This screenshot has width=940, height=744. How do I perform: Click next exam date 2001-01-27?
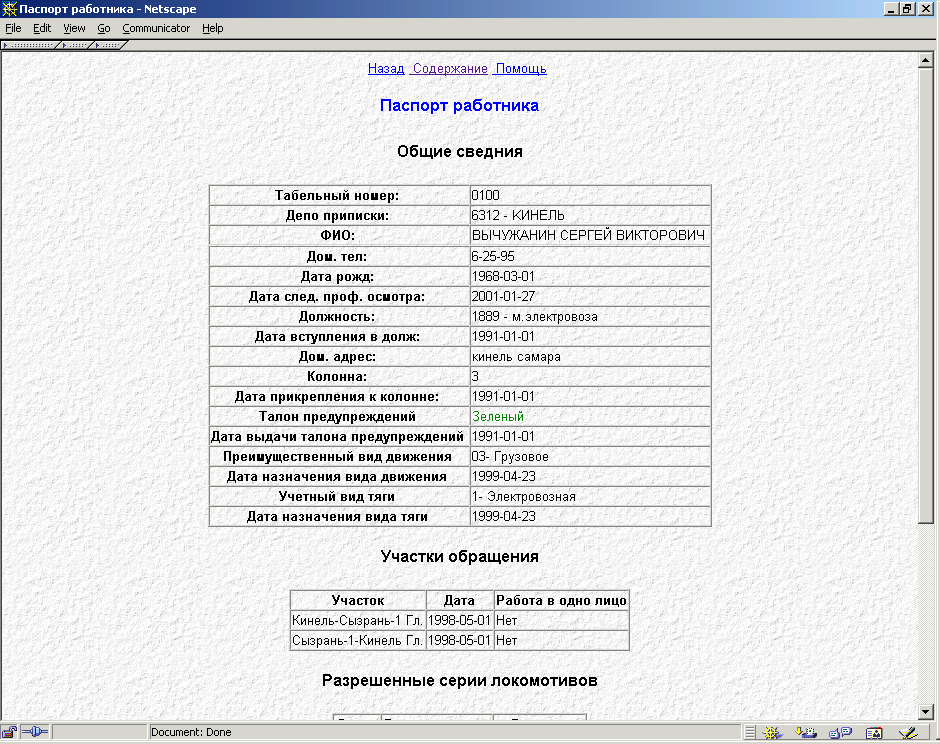[x=503, y=296]
